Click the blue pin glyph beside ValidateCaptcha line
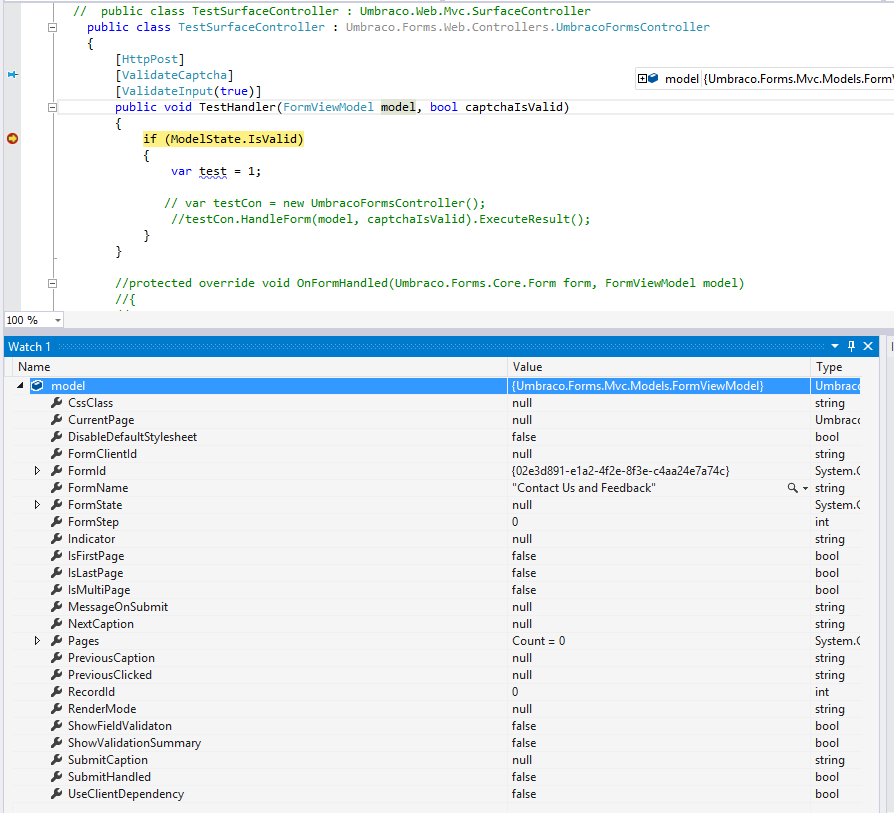Viewport: 894px width, 813px height. (13, 75)
